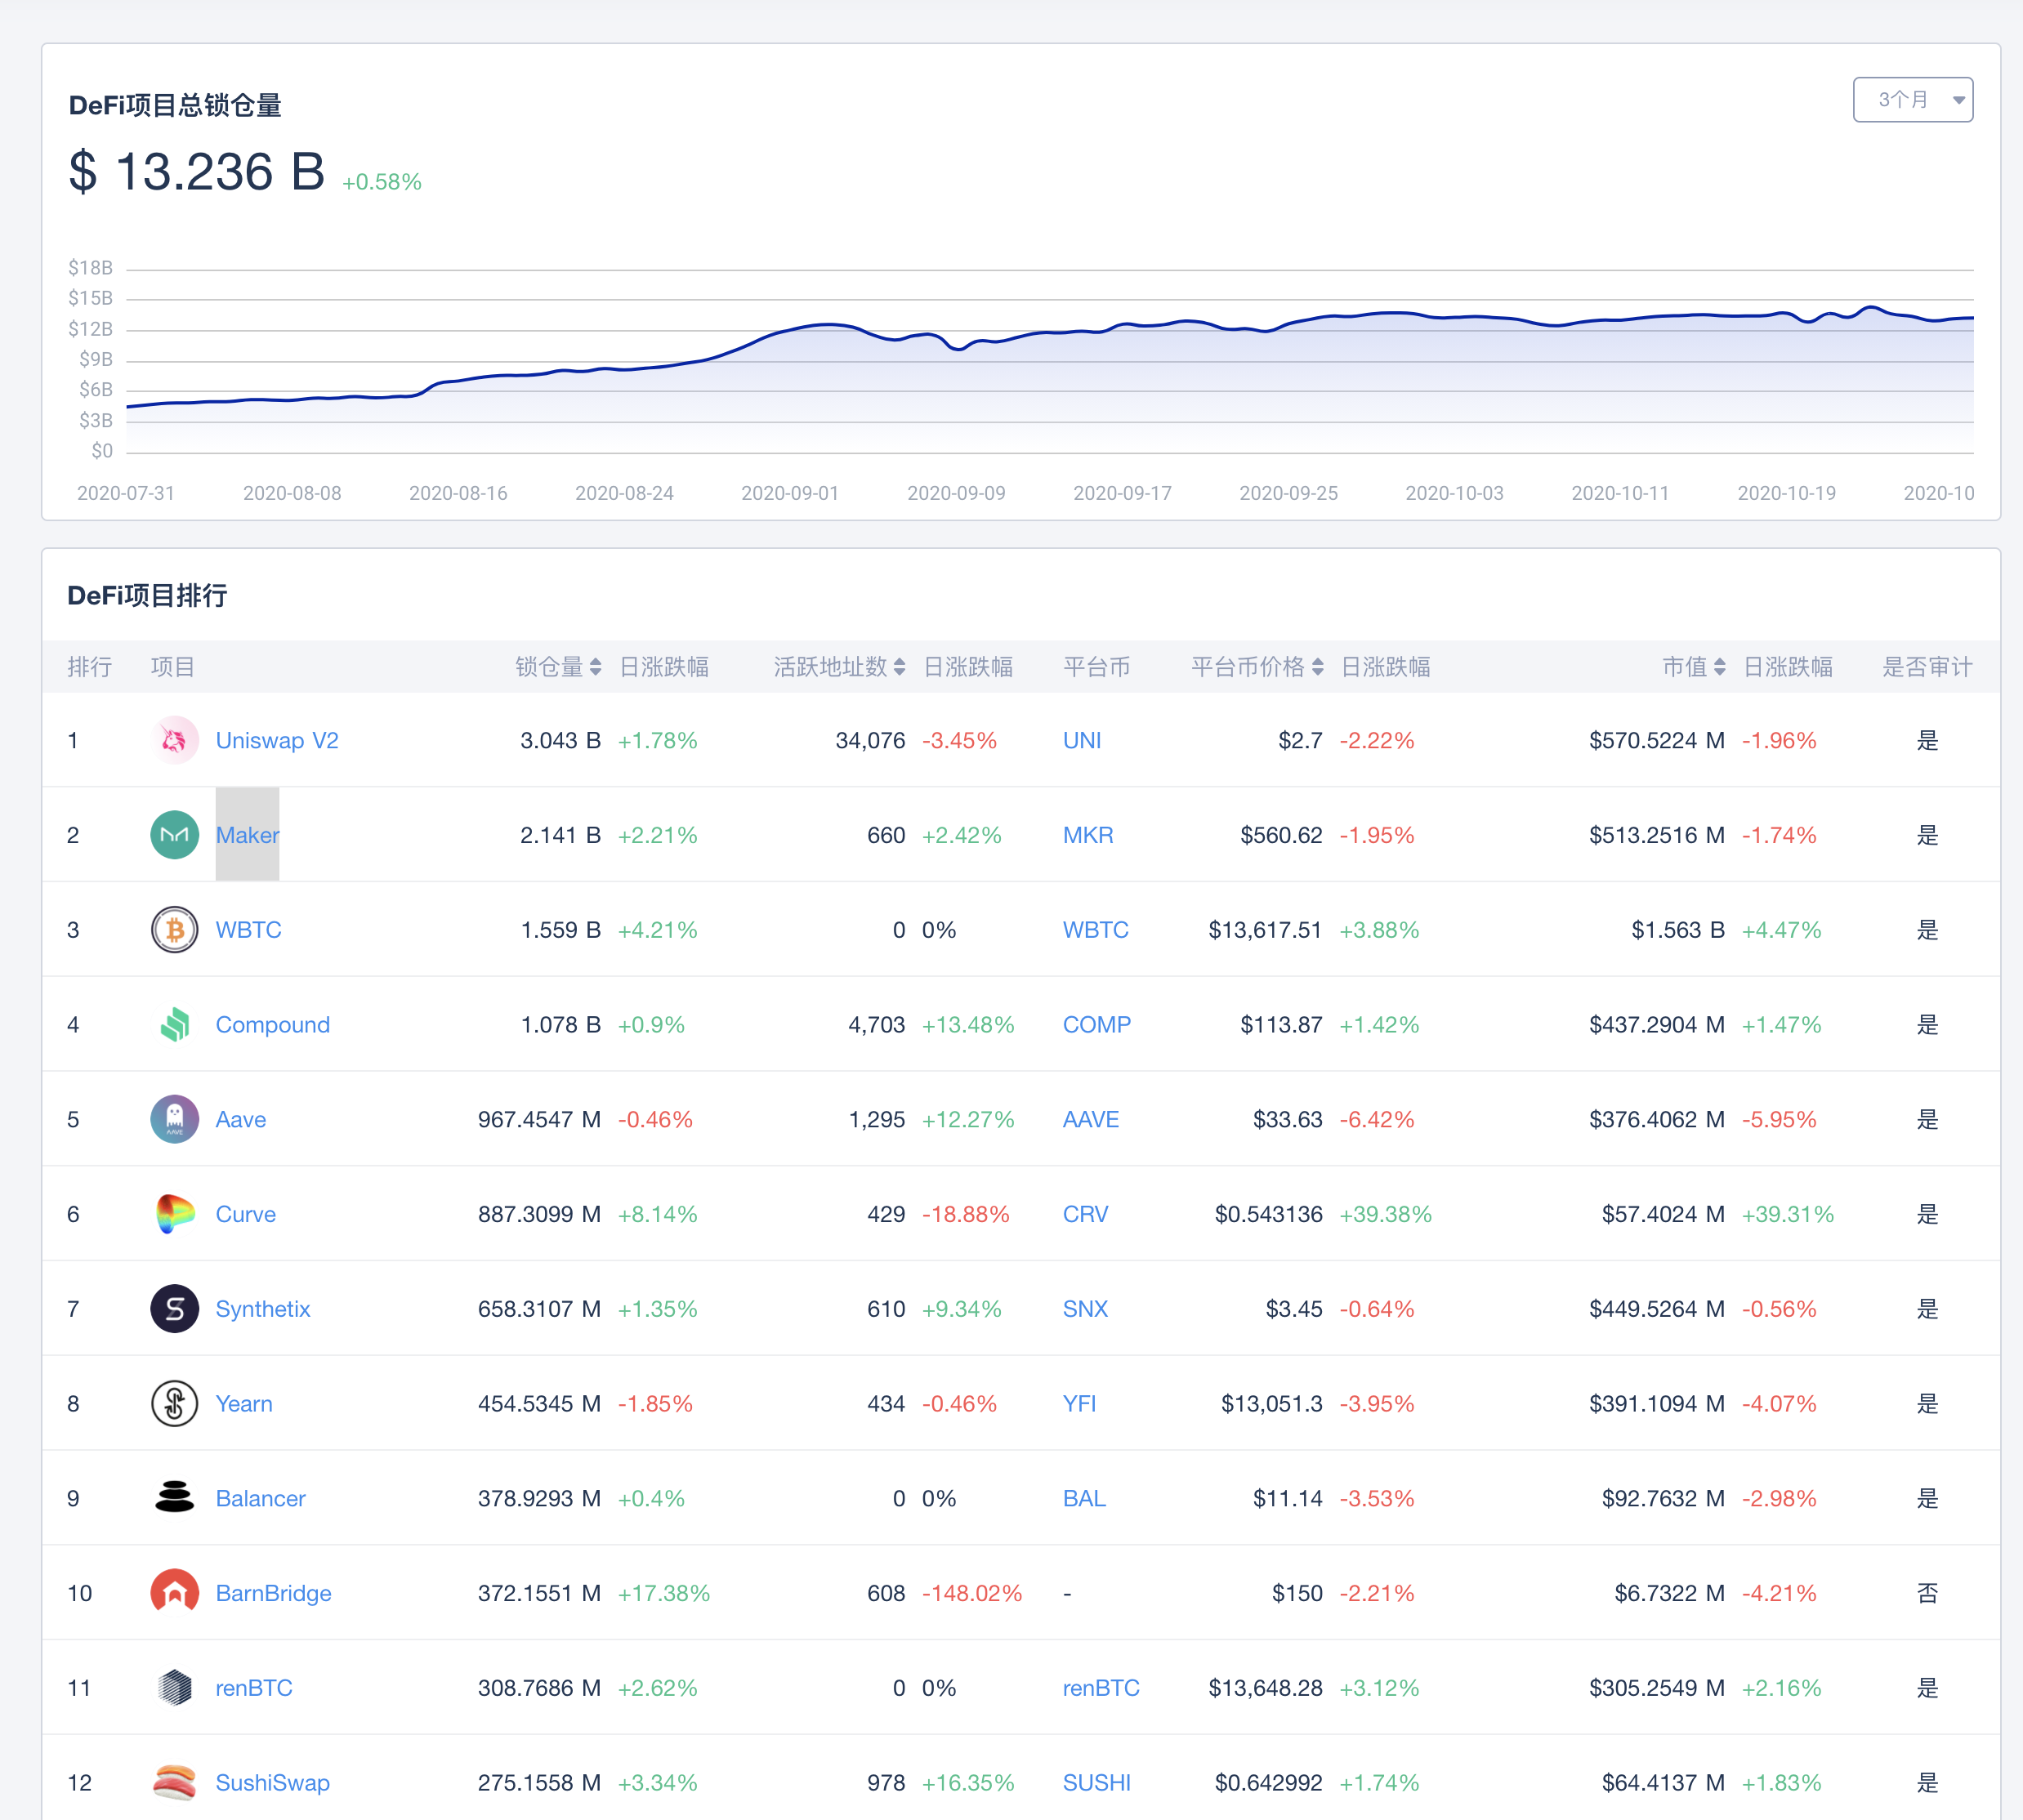
Task: Click Yearn's token price $13,051.3
Action: pyautogui.click(x=1272, y=1404)
